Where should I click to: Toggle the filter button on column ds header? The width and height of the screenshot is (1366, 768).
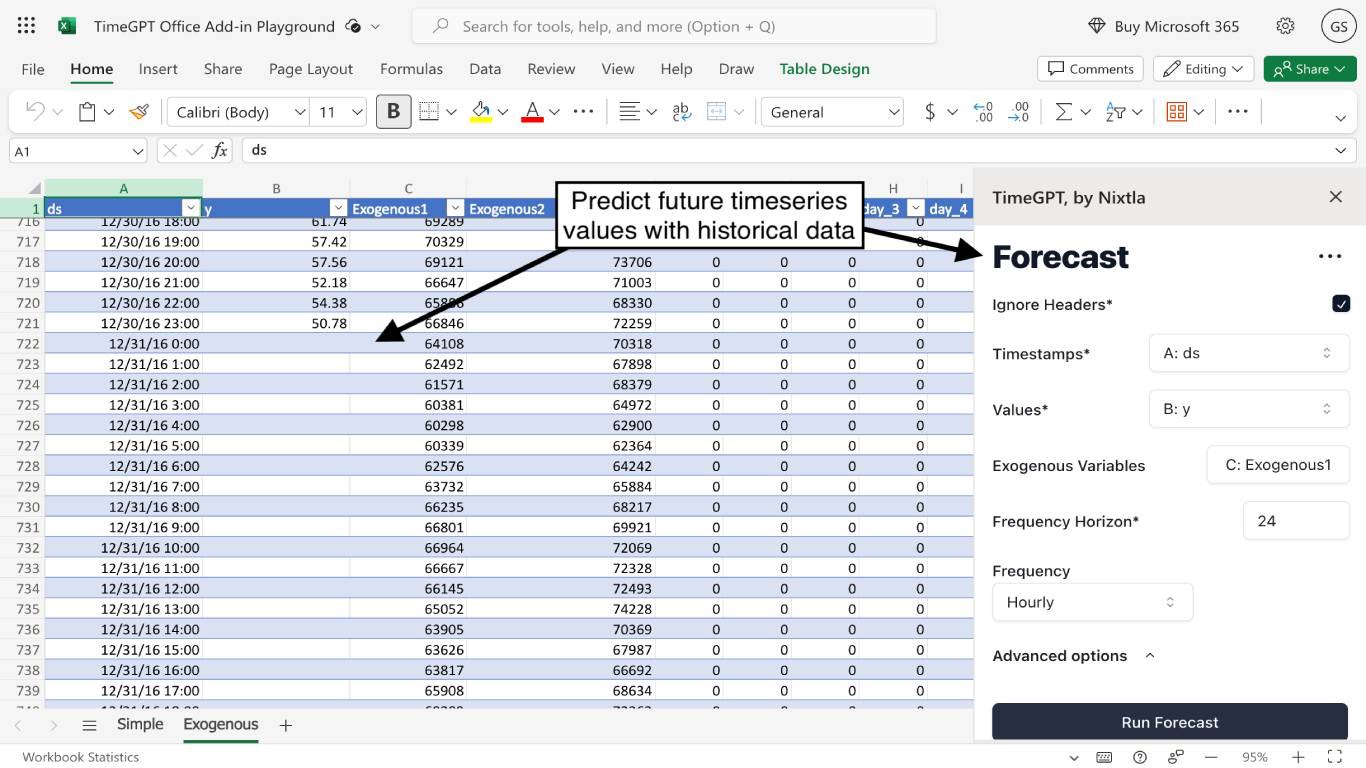click(x=191, y=209)
